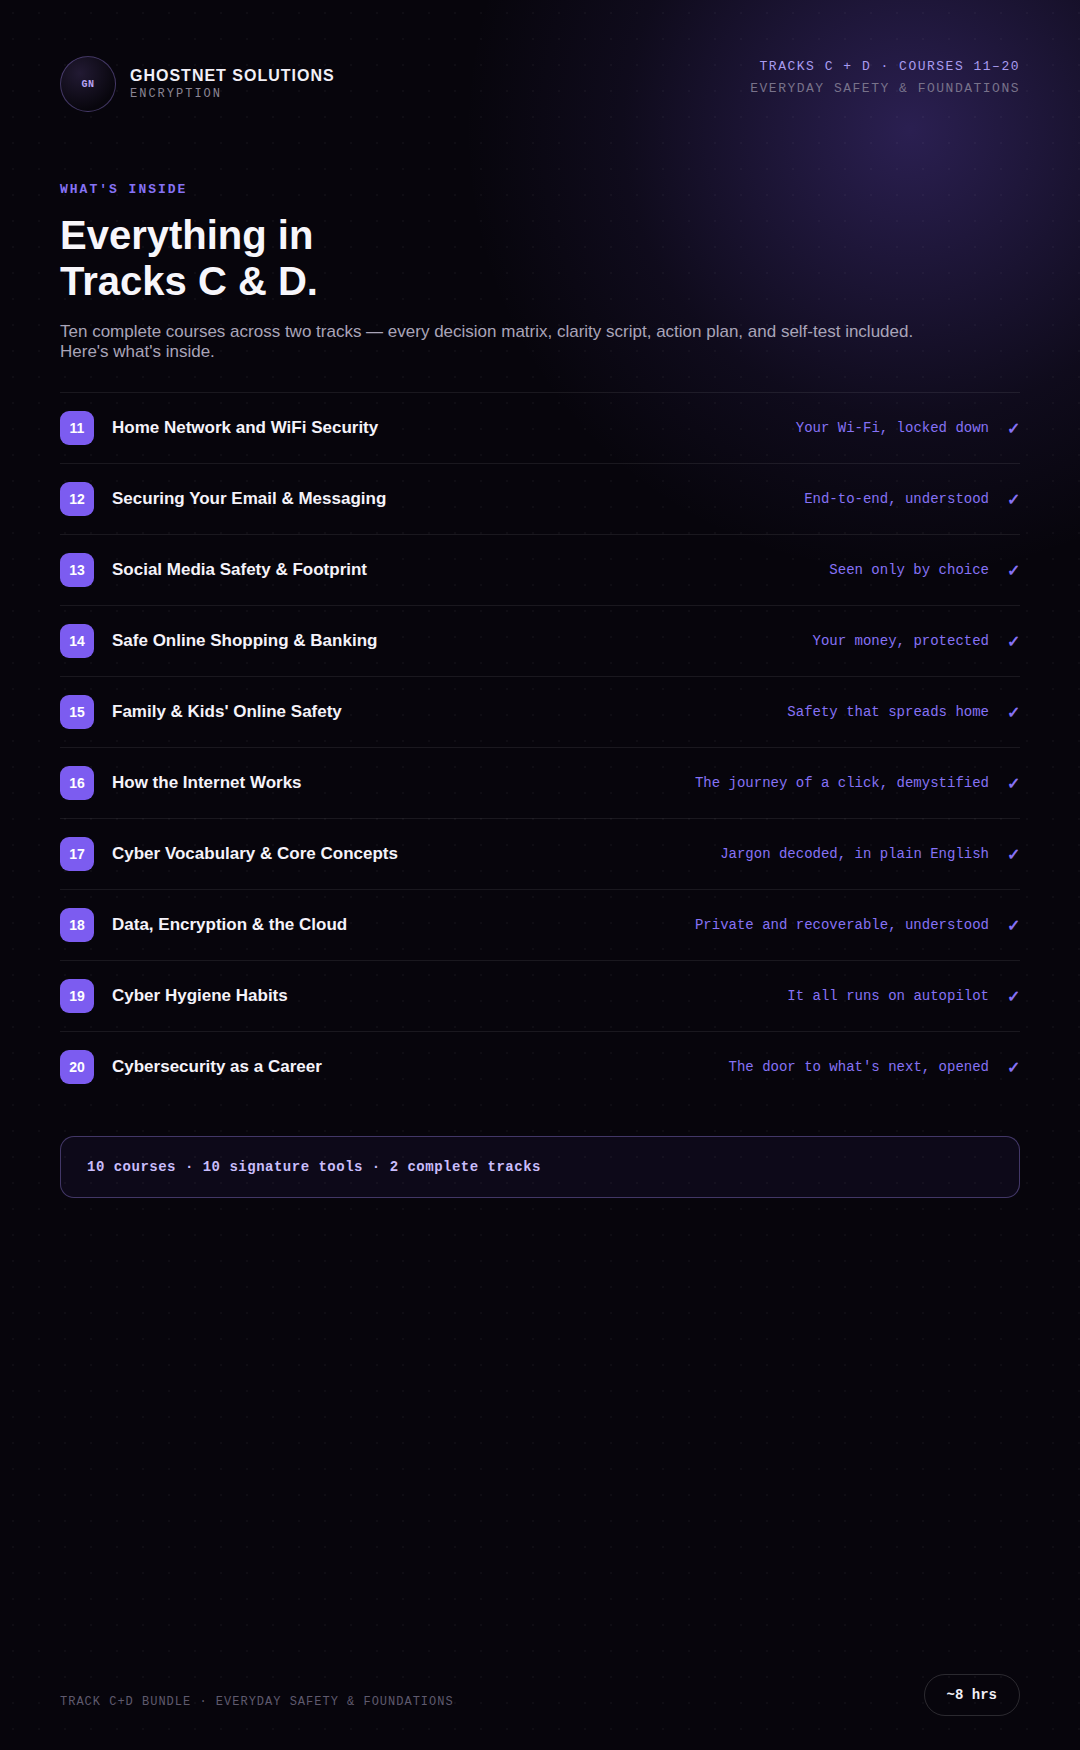Click the number 18 course badge
The height and width of the screenshot is (1750, 1080).
[77, 925]
